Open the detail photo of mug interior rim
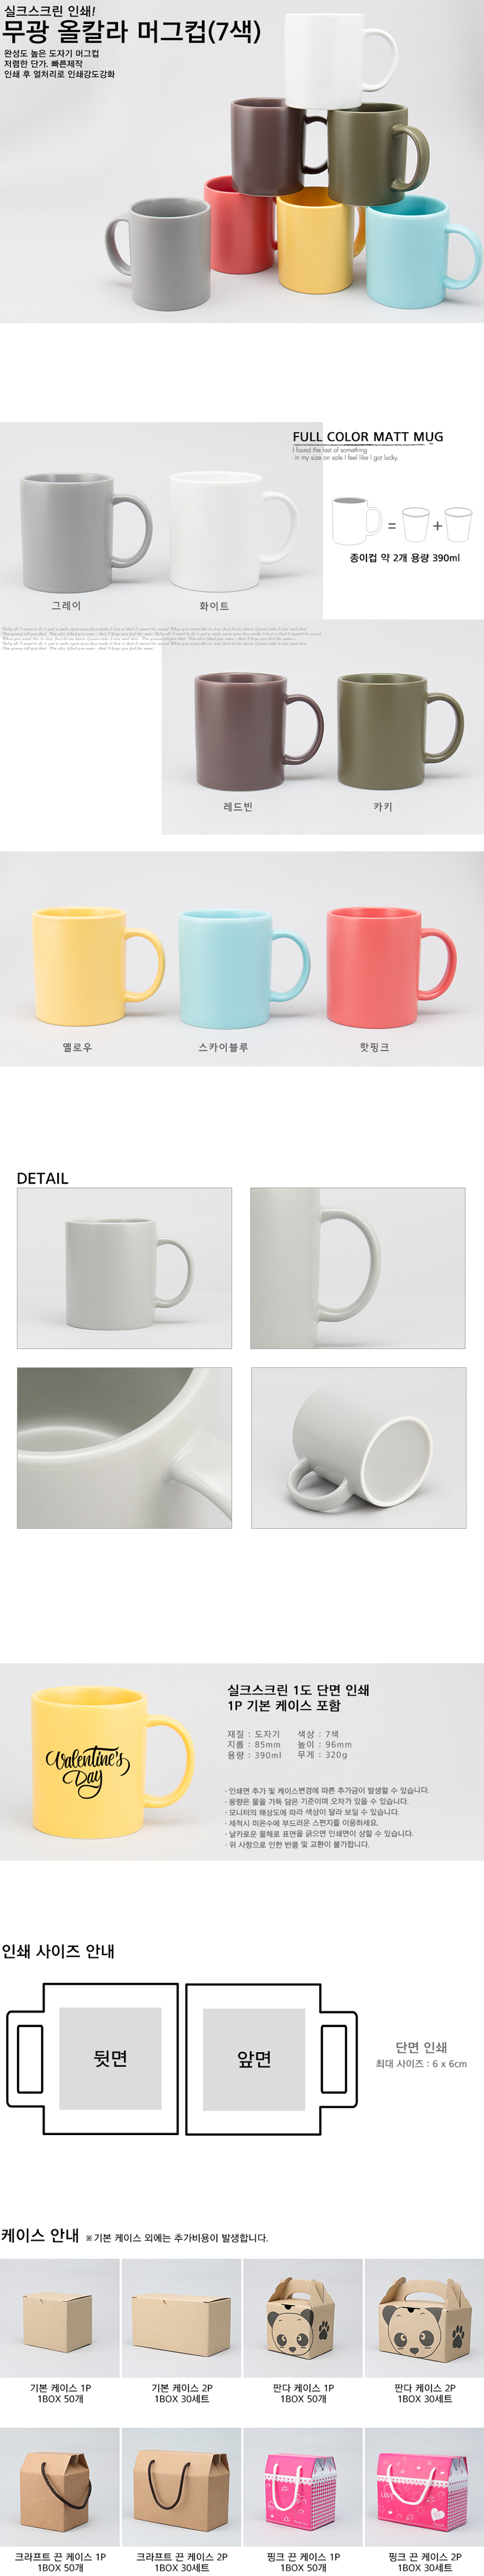 pos(124,1447)
